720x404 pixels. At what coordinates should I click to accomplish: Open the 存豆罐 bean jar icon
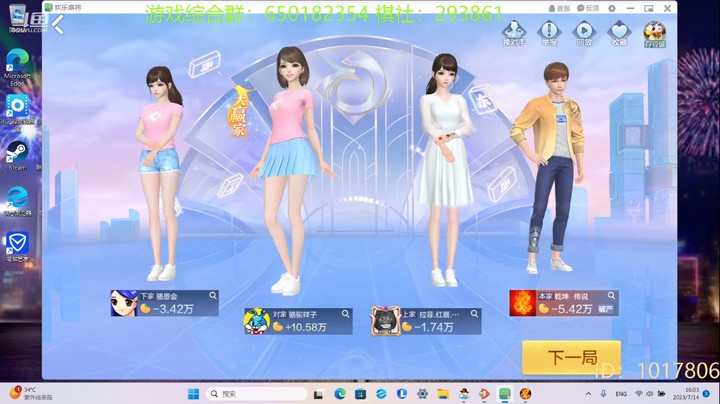coord(654,34)
